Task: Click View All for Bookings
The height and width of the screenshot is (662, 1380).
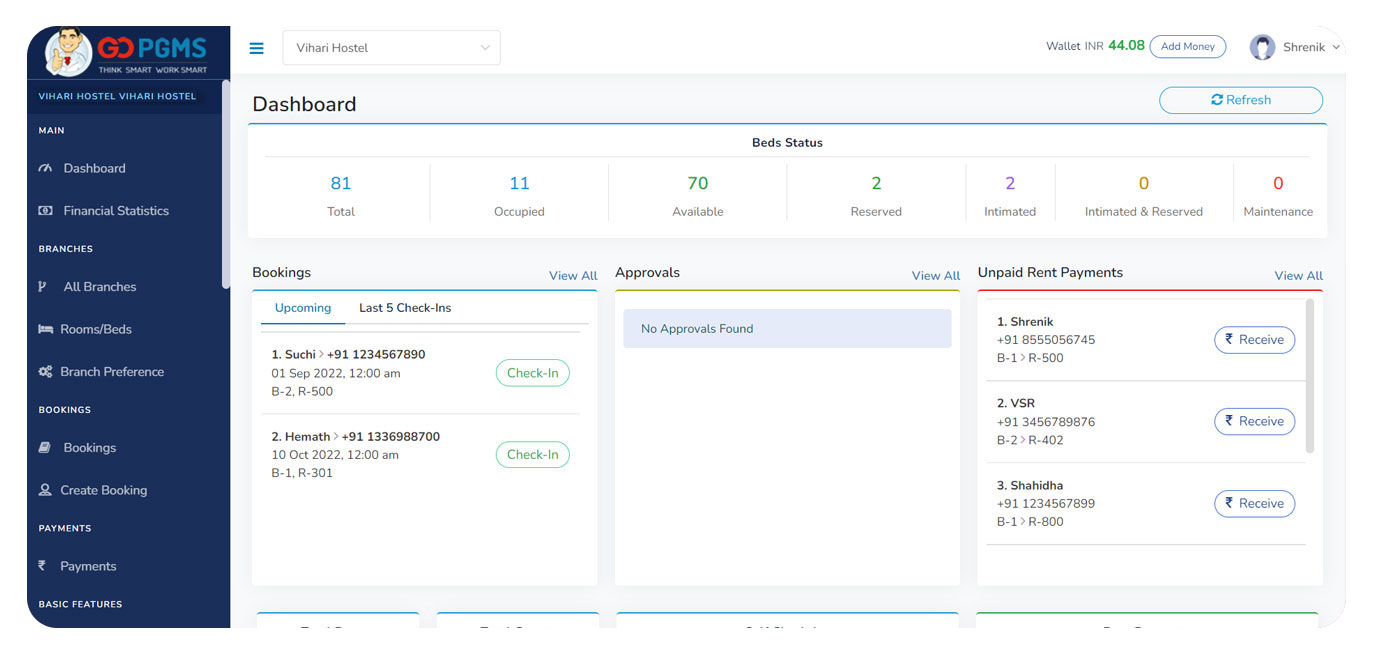Action: (x=573, y=276)
